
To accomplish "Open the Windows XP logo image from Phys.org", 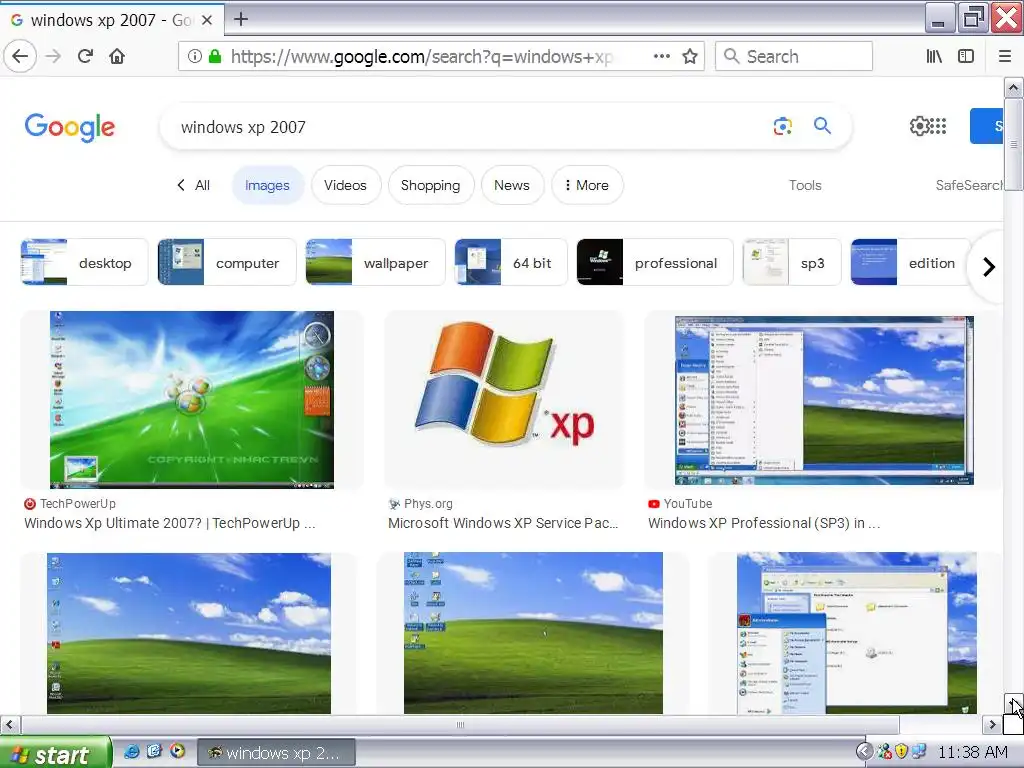I will 504,400.
